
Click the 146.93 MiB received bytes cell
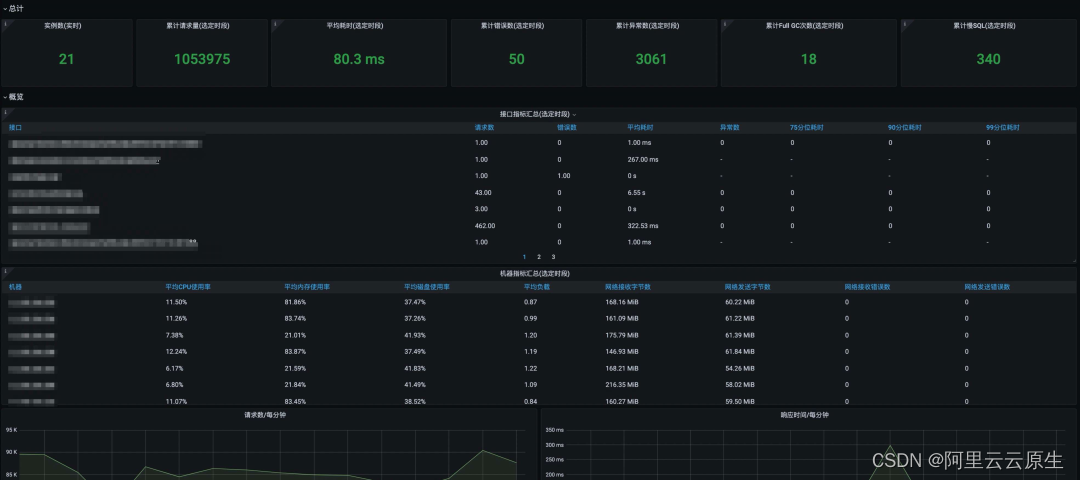coord(622,352)
